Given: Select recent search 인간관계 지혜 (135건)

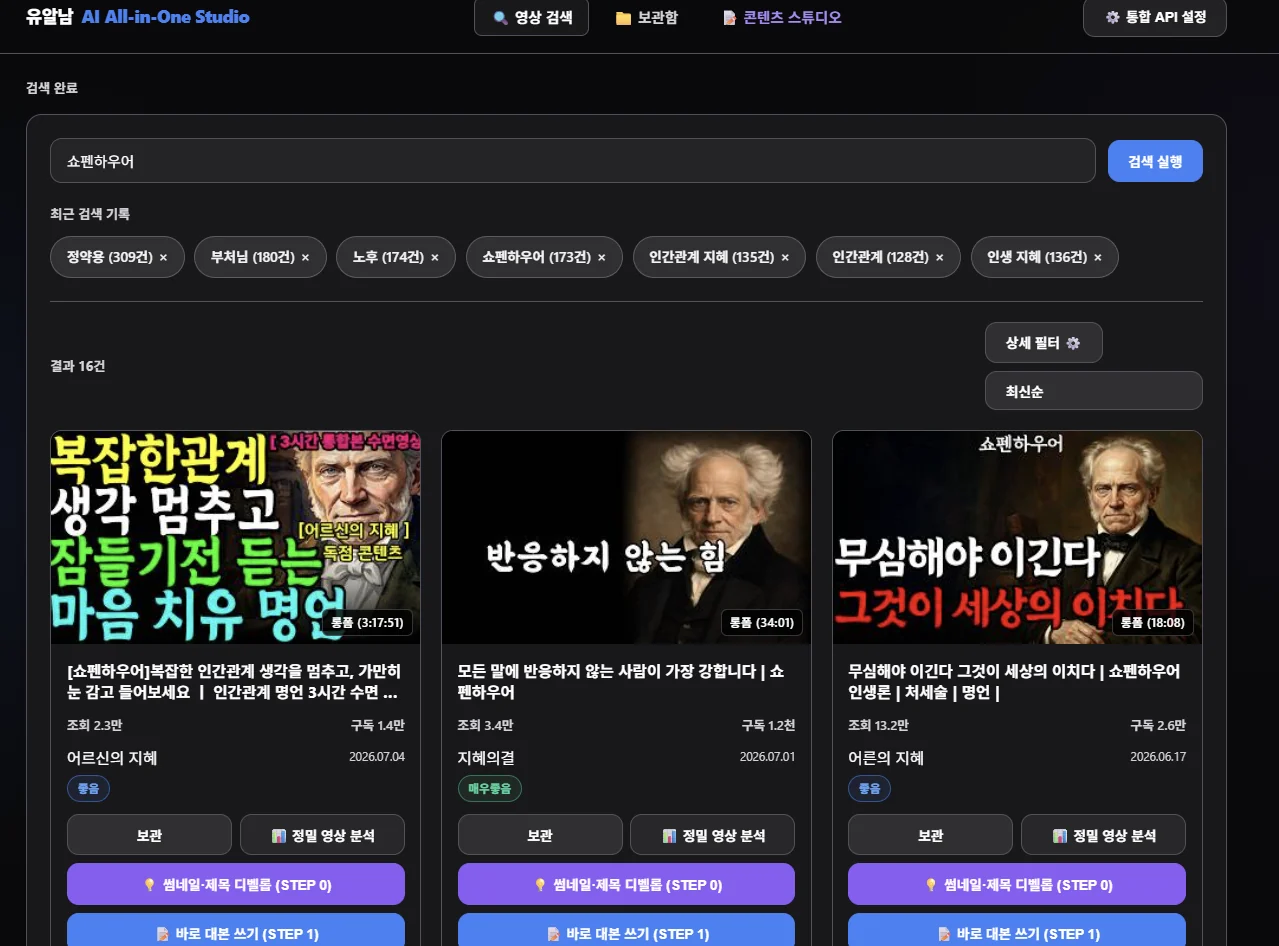Looking at the screenshot, I should [711, 257].
